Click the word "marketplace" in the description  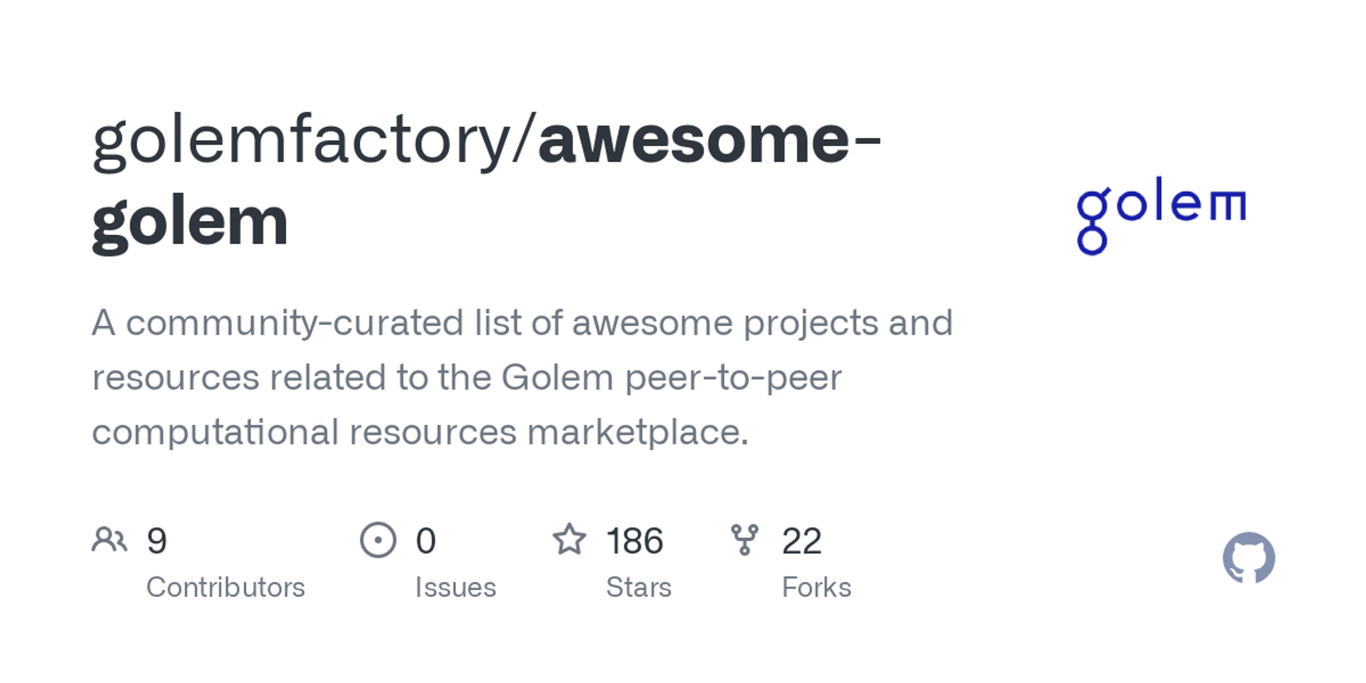tap(636, 432)
